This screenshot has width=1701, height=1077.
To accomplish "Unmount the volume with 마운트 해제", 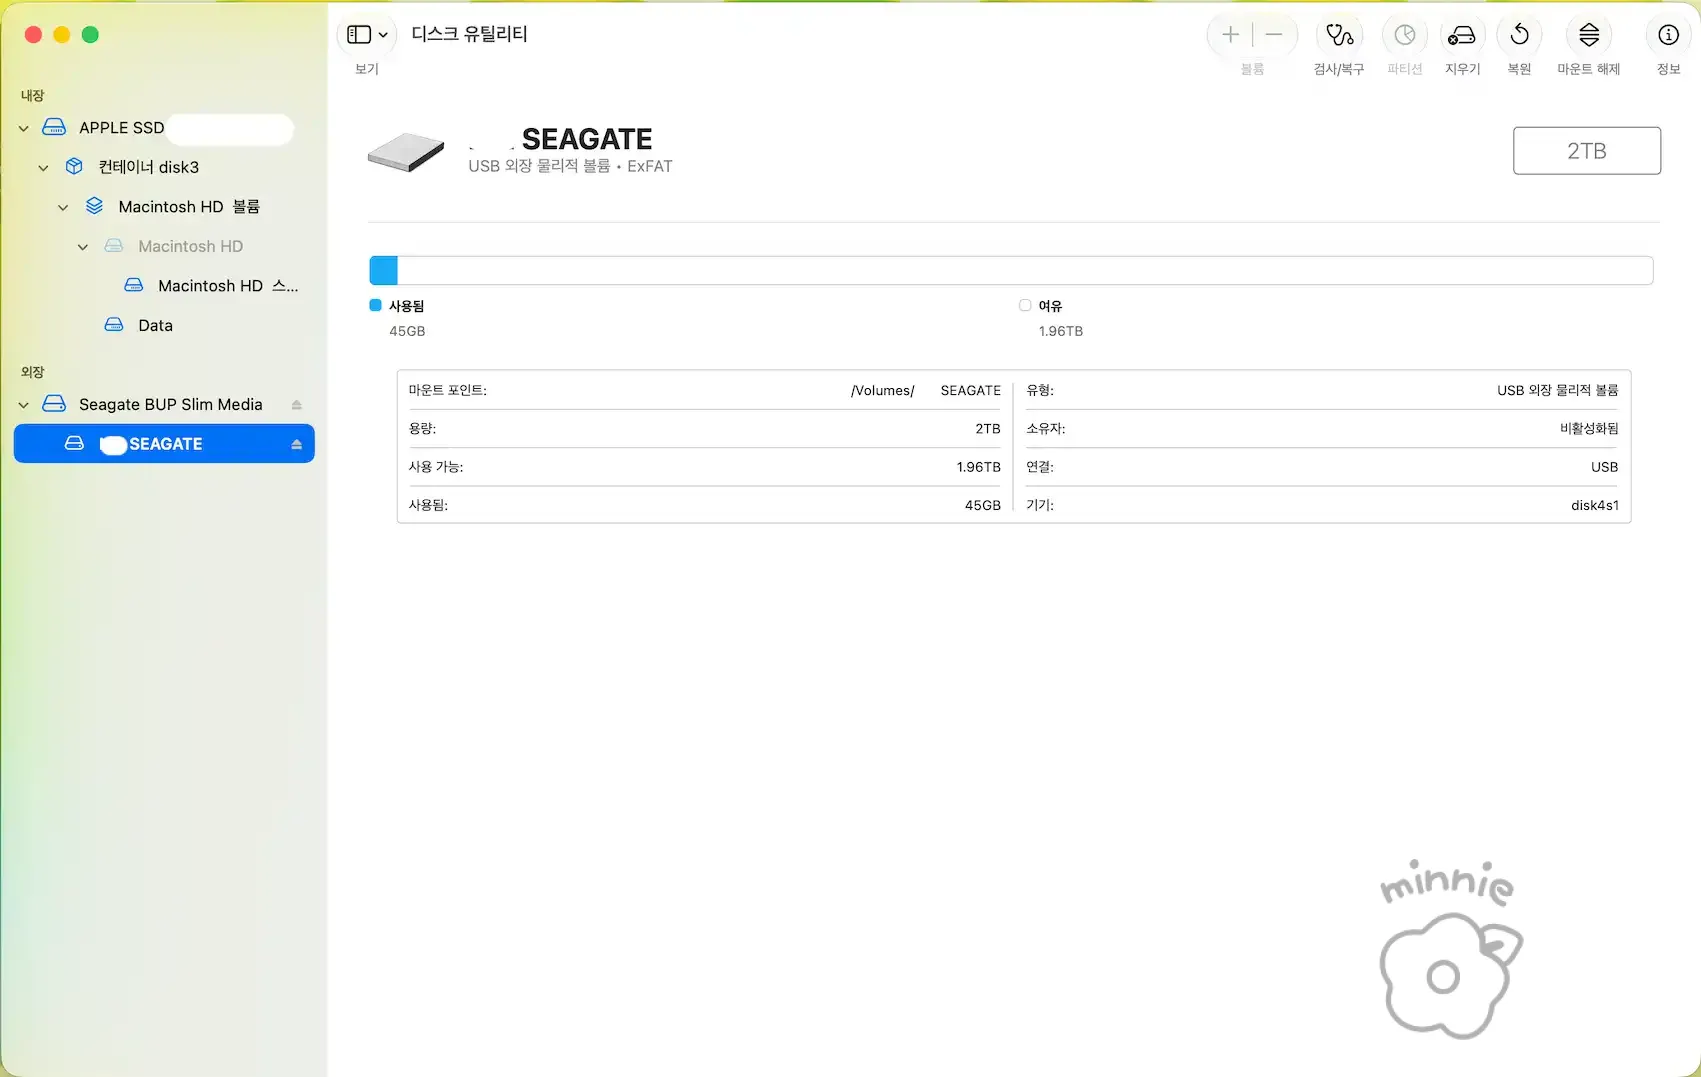I will [x=1588, y=35].
